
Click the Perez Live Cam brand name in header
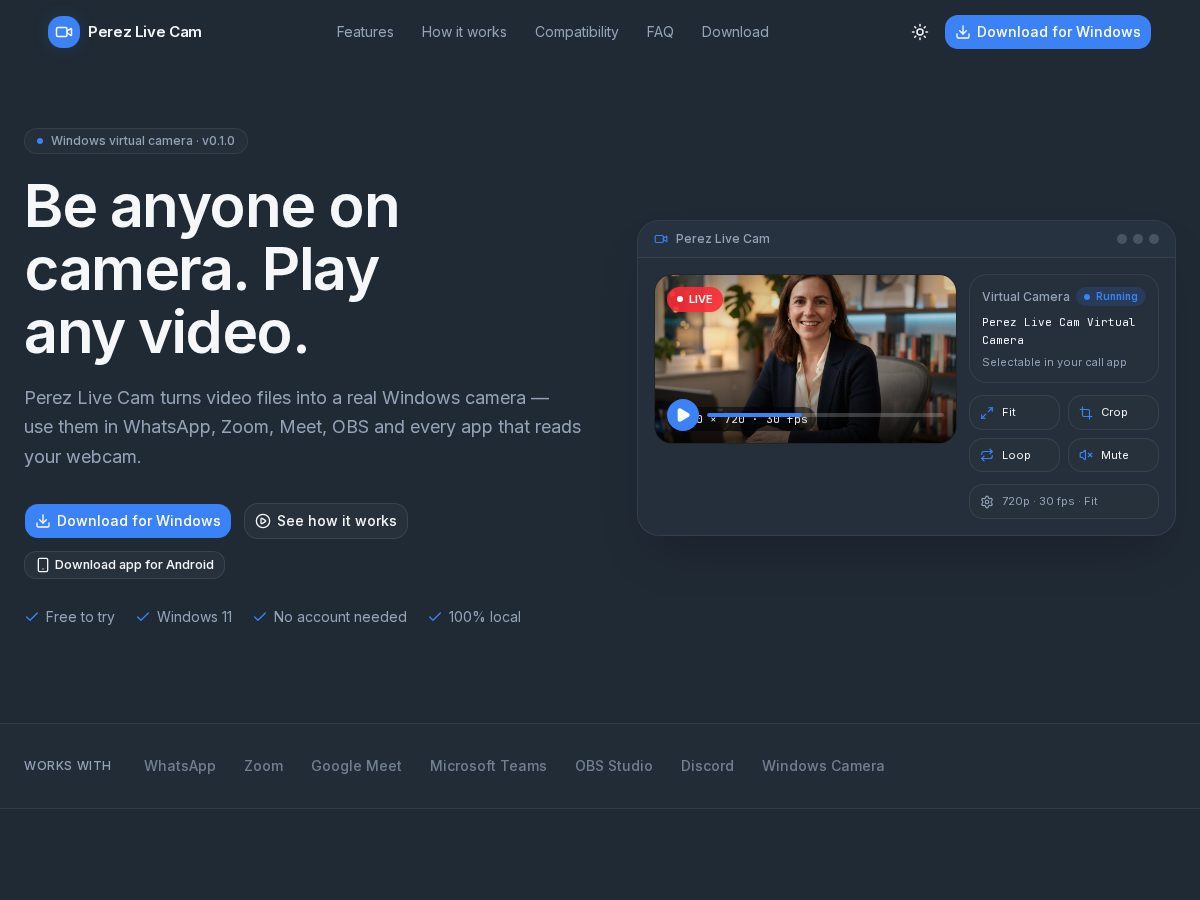pos(145,32)
